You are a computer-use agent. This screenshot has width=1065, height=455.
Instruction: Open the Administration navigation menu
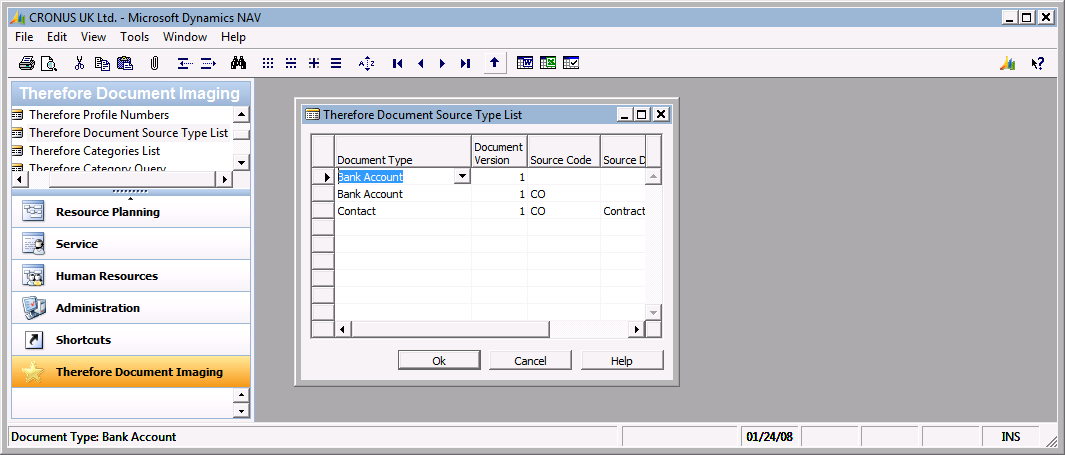click(131, 308)
